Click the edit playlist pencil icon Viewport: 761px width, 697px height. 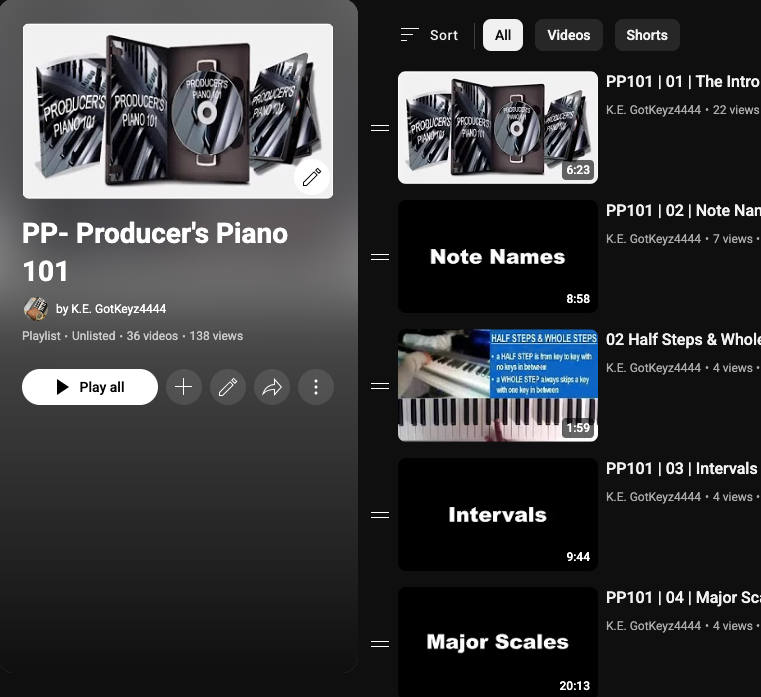(228, 387)
